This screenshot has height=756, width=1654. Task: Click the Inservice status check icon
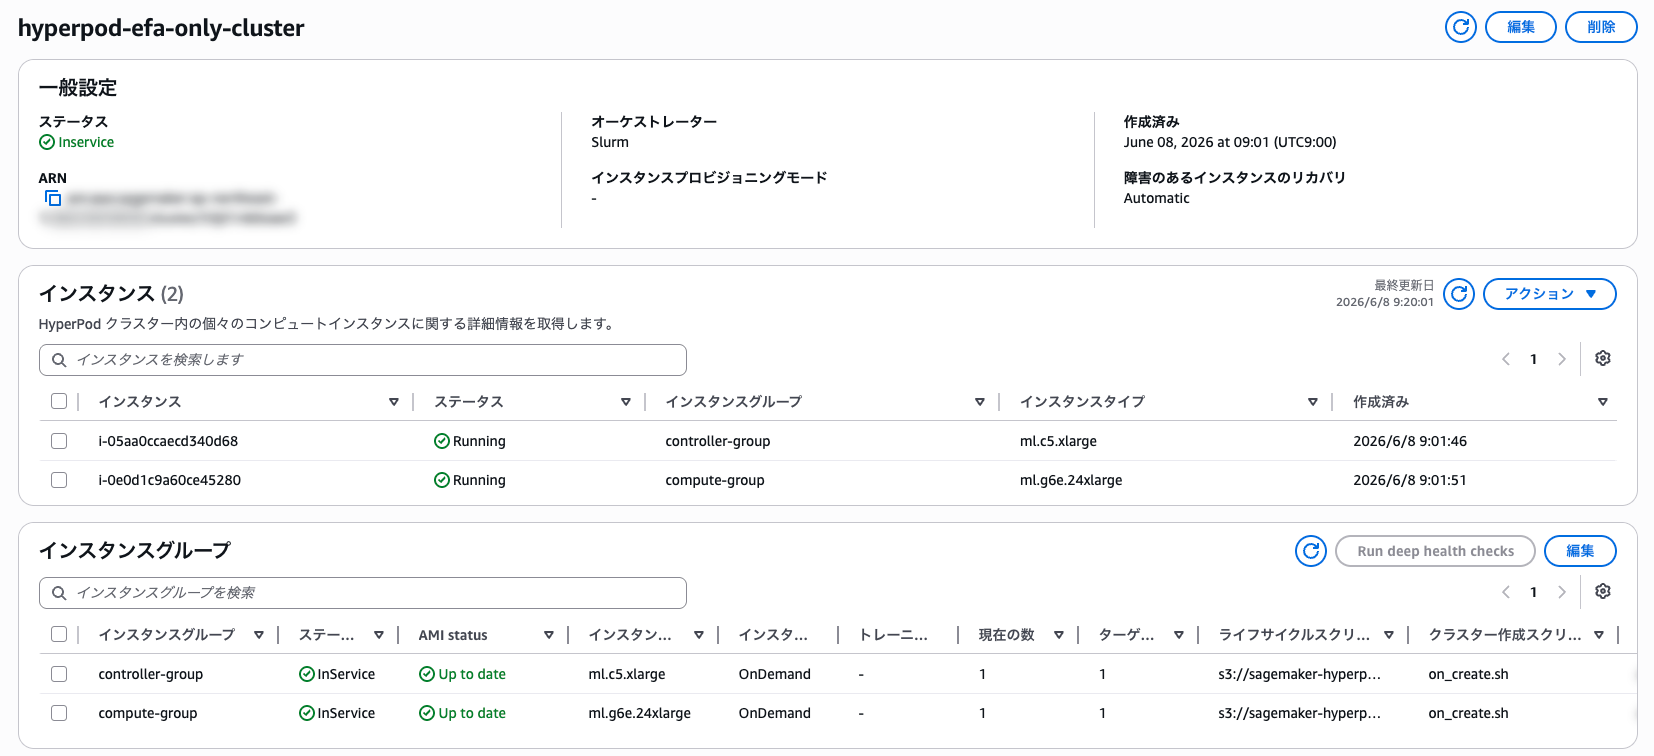tap(47, 142)
